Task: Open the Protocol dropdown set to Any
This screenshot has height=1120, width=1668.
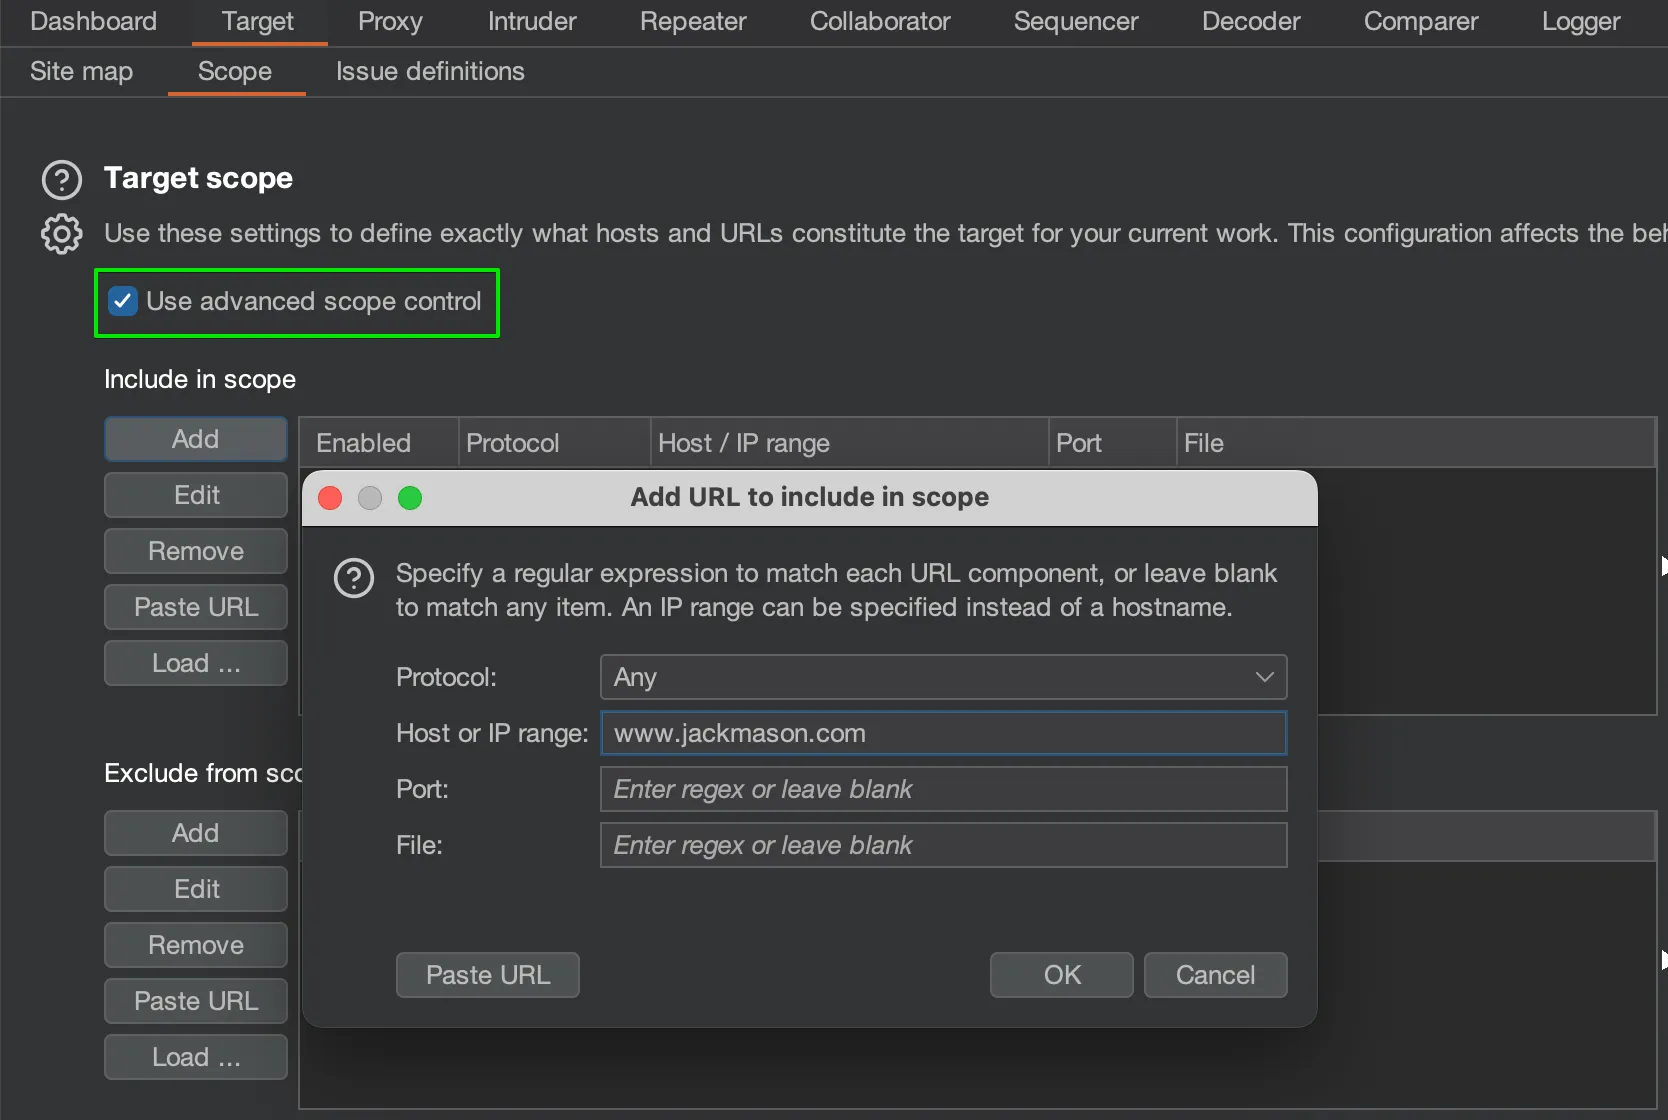Action: click(x=943, y=677)
